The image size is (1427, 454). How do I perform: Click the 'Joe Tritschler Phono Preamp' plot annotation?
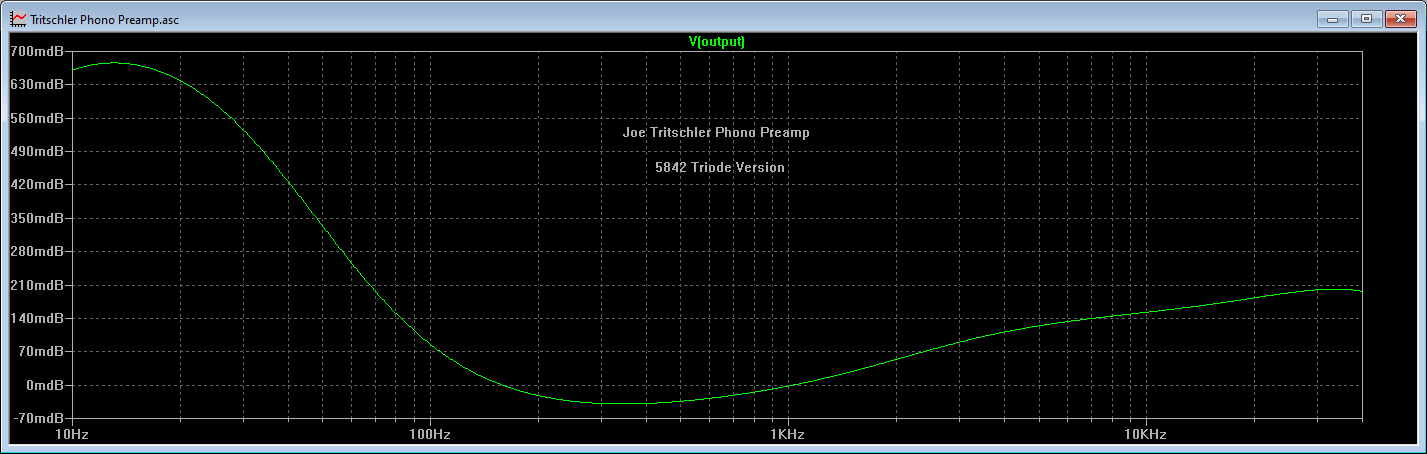tap(716, 132)
